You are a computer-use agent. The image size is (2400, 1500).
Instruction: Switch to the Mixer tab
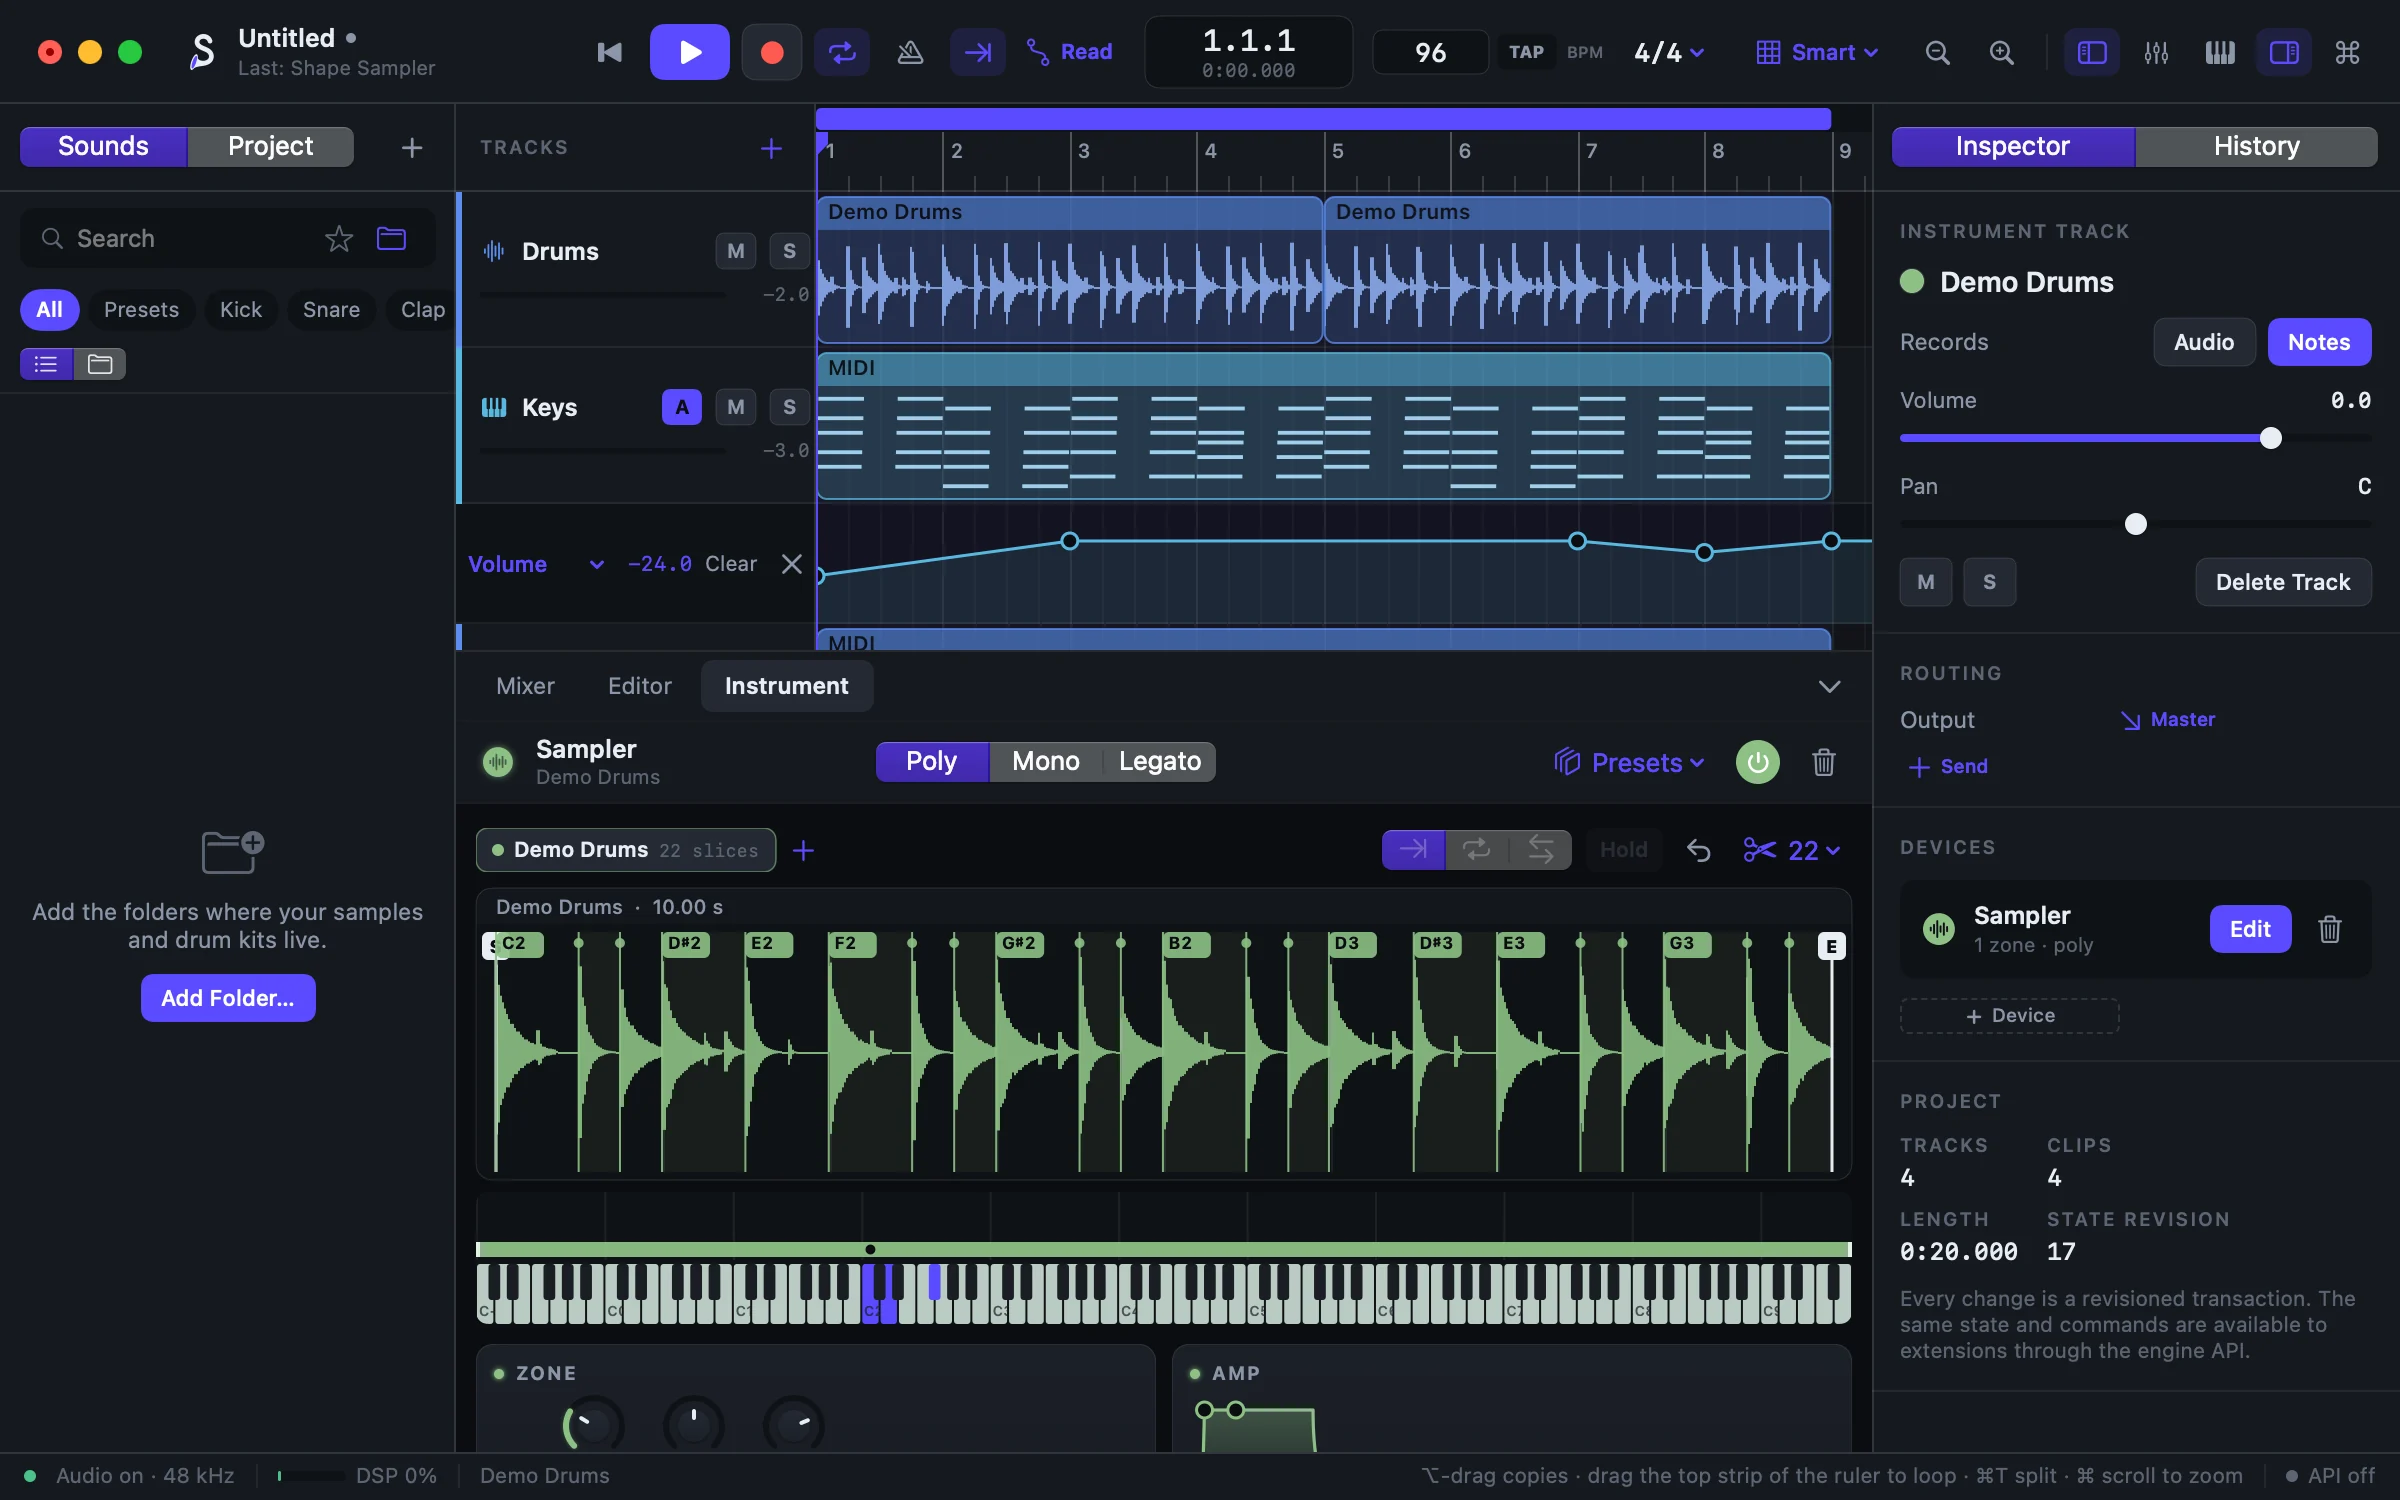coord(525,686)
